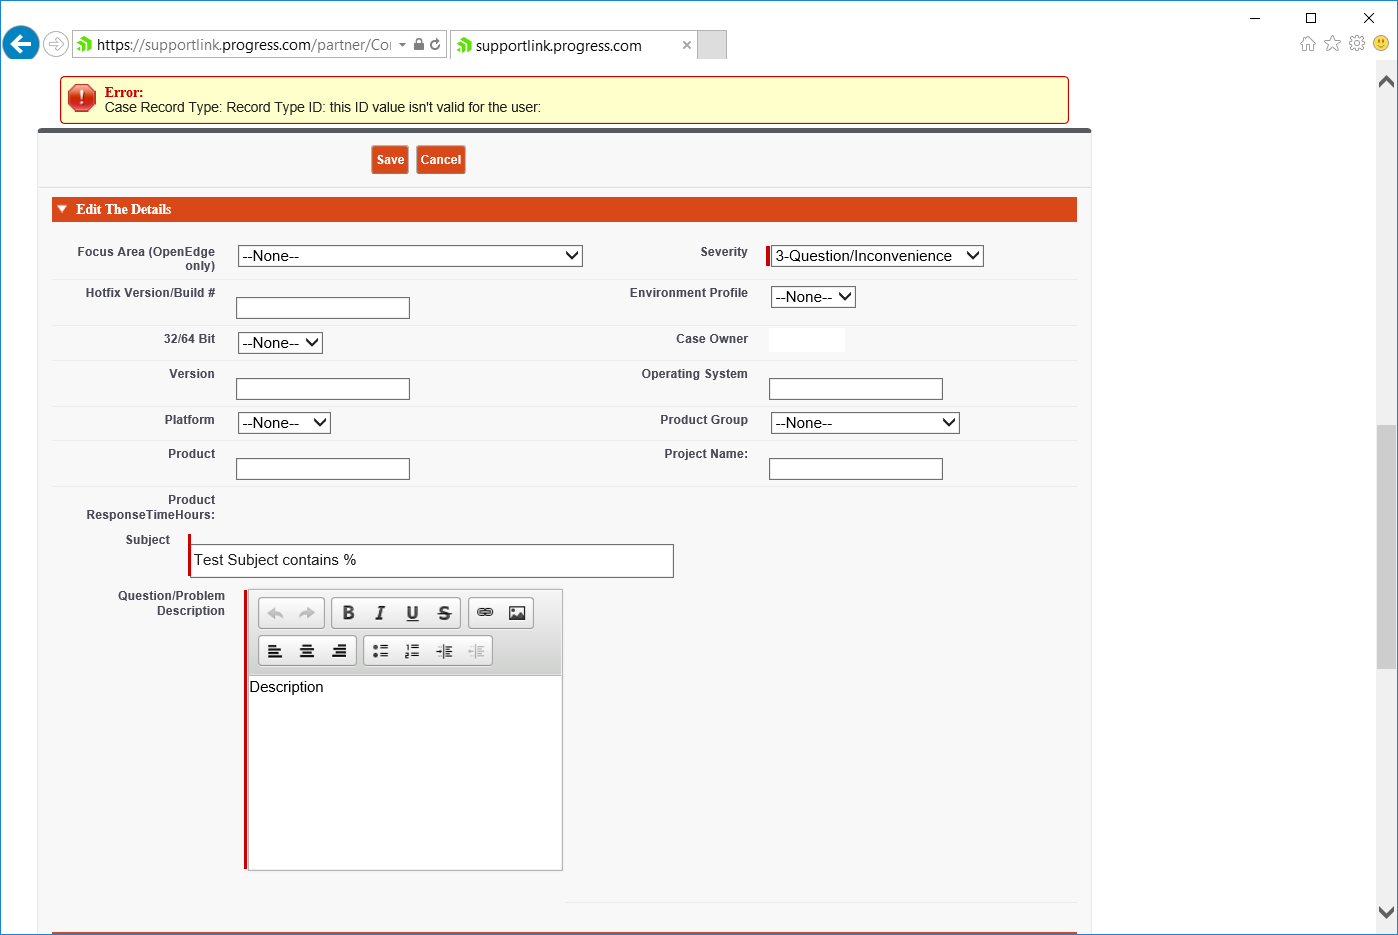Toggle Underline formatting in editor

pos(412,613)
